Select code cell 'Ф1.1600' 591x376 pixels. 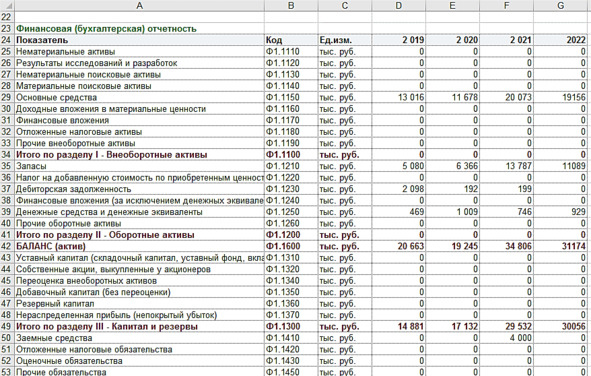(x=291, y=246)
